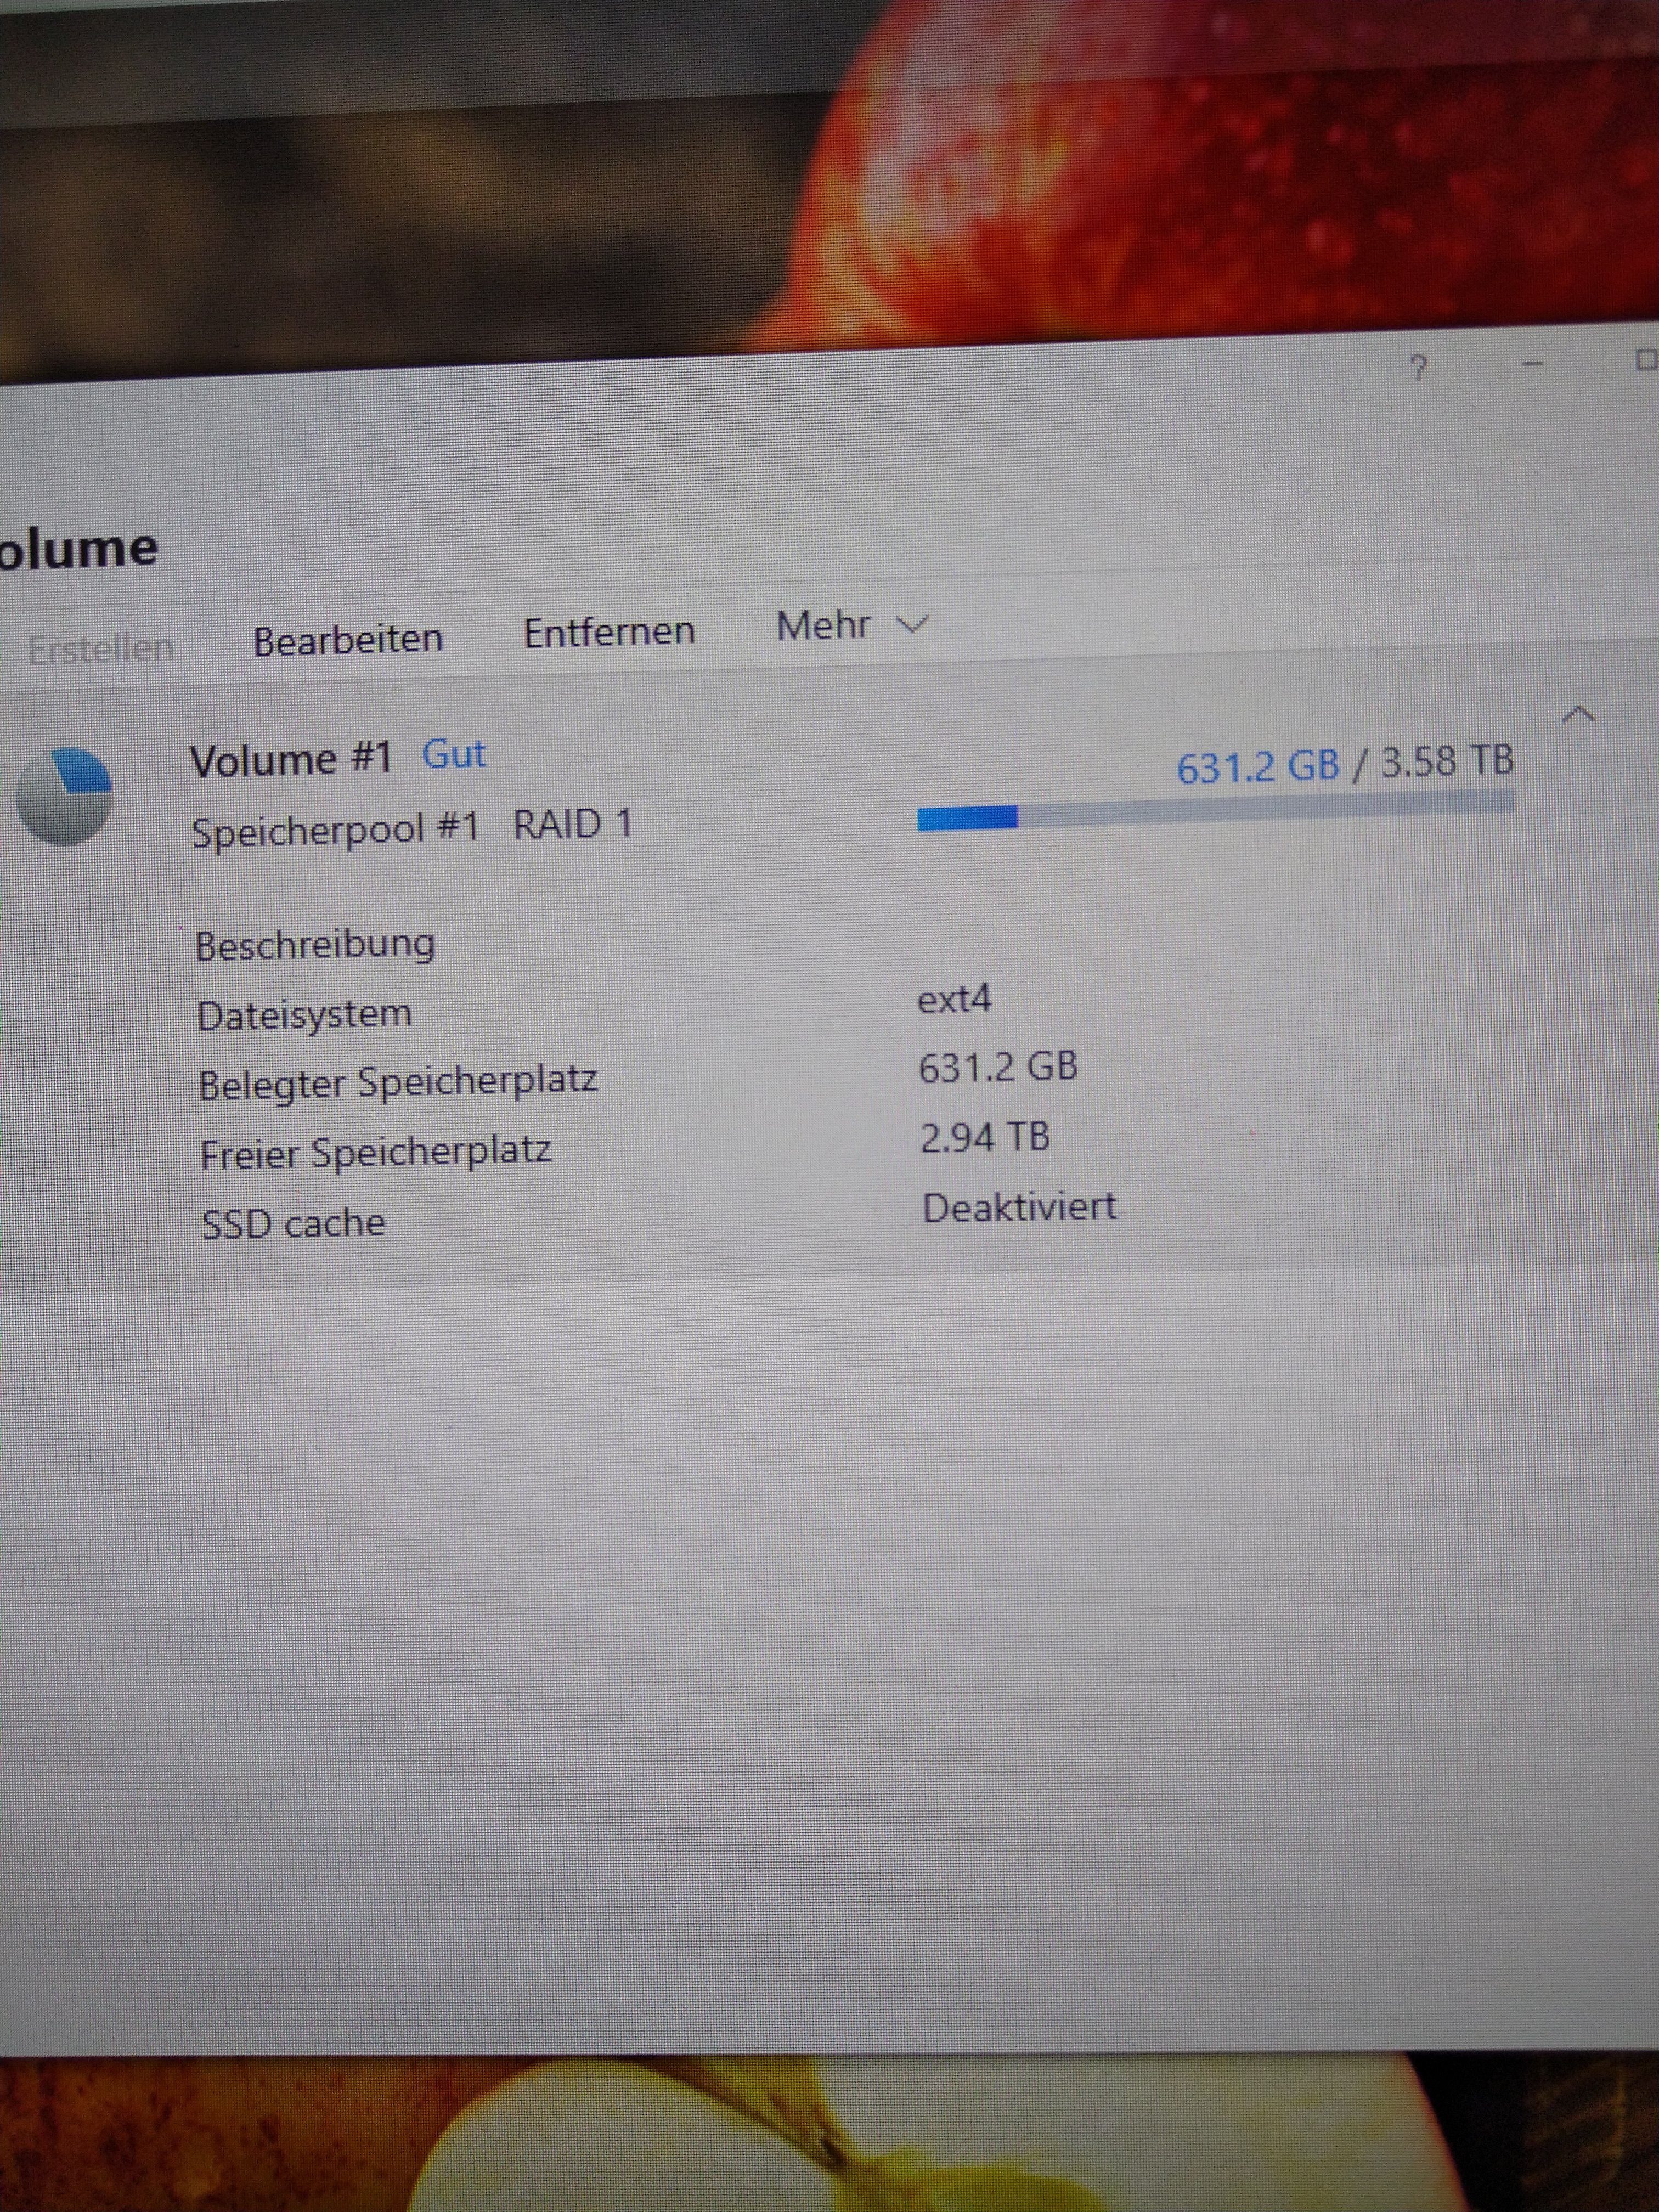Minimize the storage manager window

pyautogui.click(x=1533, y=364)
